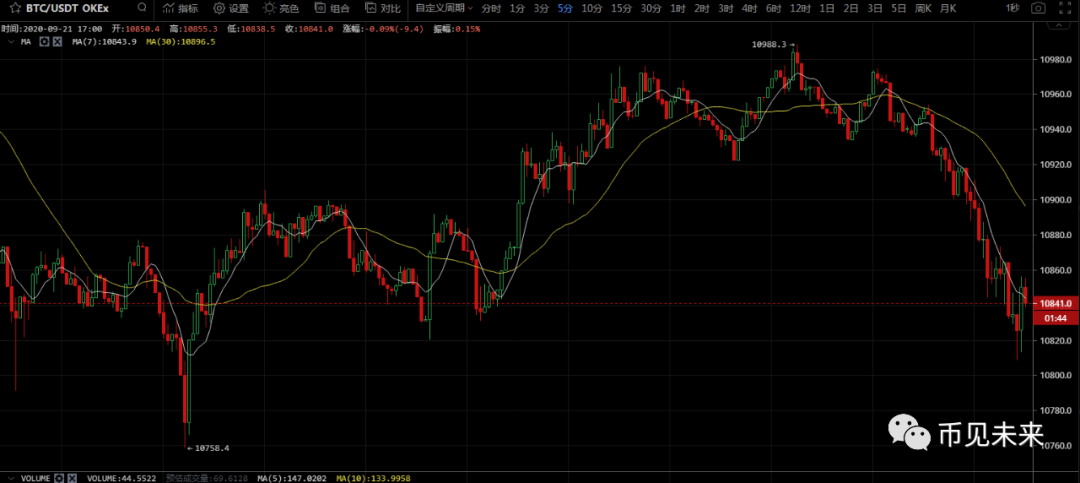
Task: Select 2时 timeframe
Action: 702,8
